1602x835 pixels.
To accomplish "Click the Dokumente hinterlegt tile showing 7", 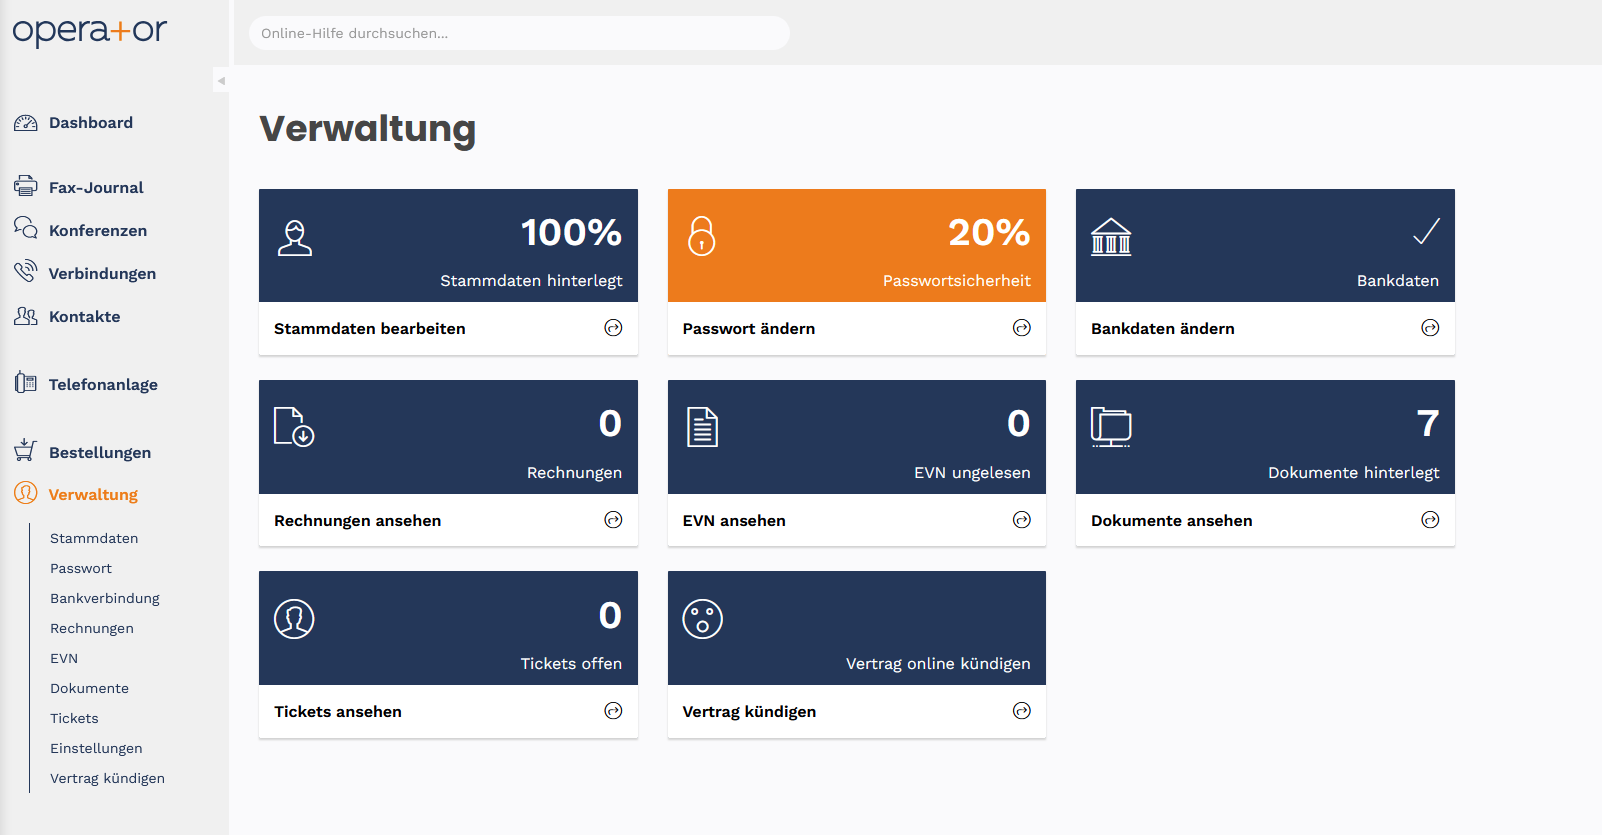I will click(x=1265, y=437).
